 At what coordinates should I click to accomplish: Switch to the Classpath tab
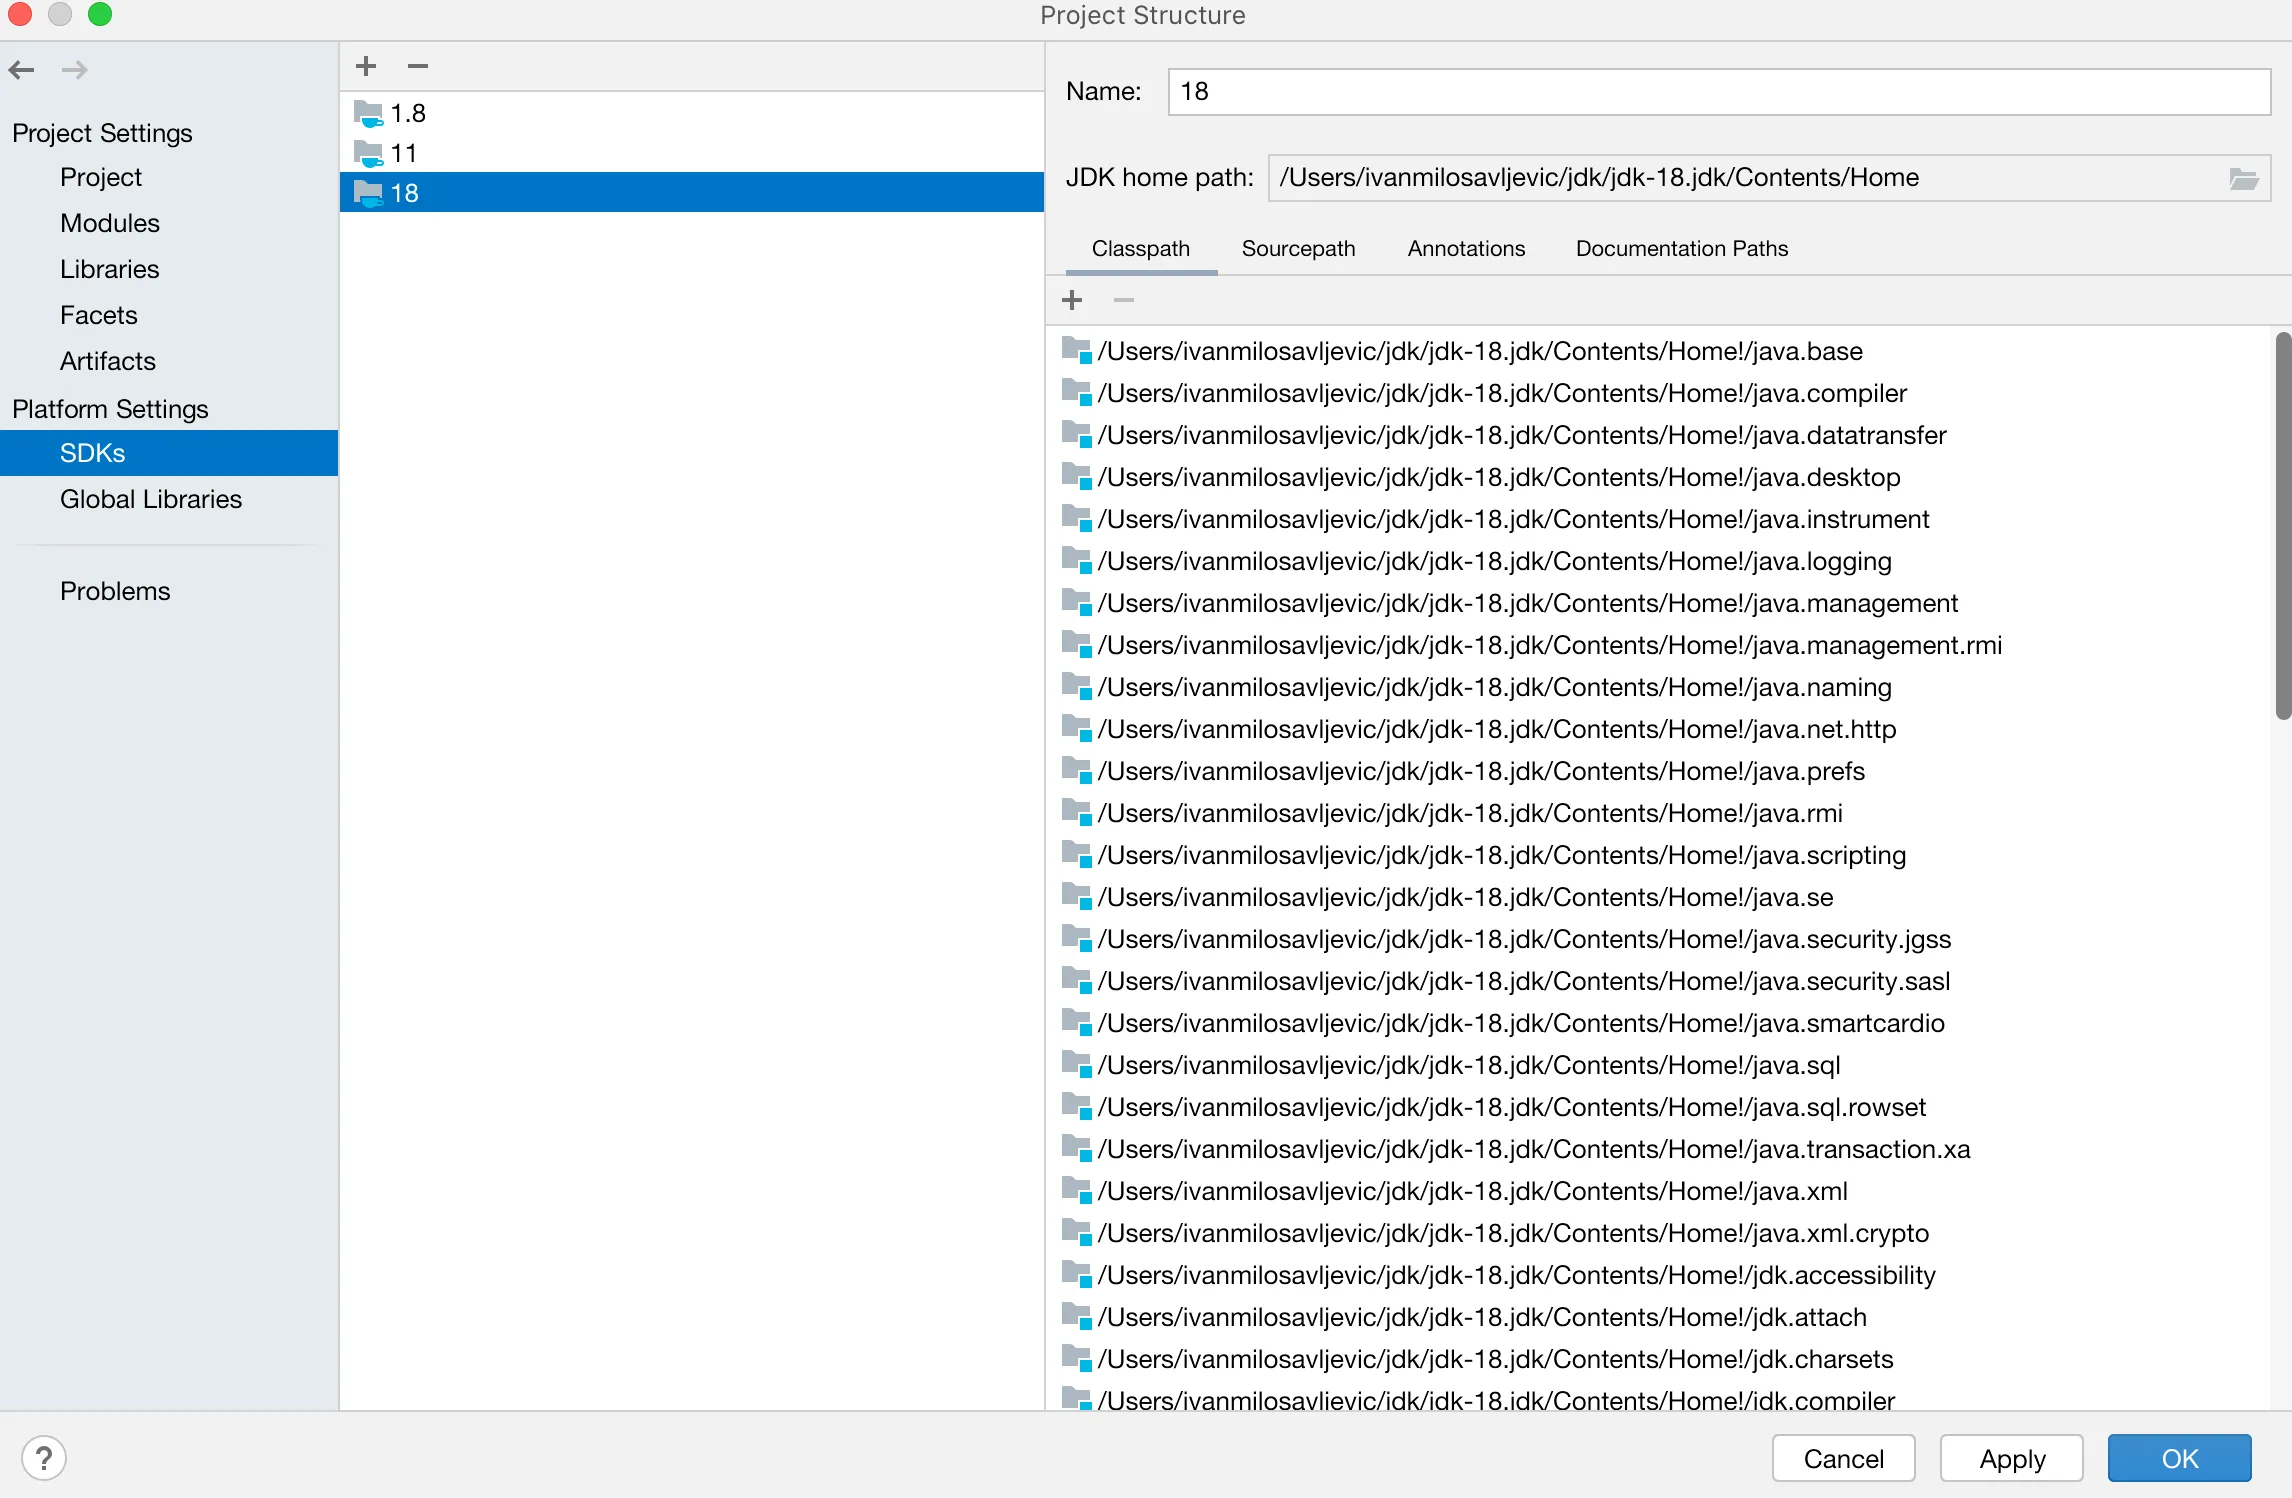[x=1141, y=248]
